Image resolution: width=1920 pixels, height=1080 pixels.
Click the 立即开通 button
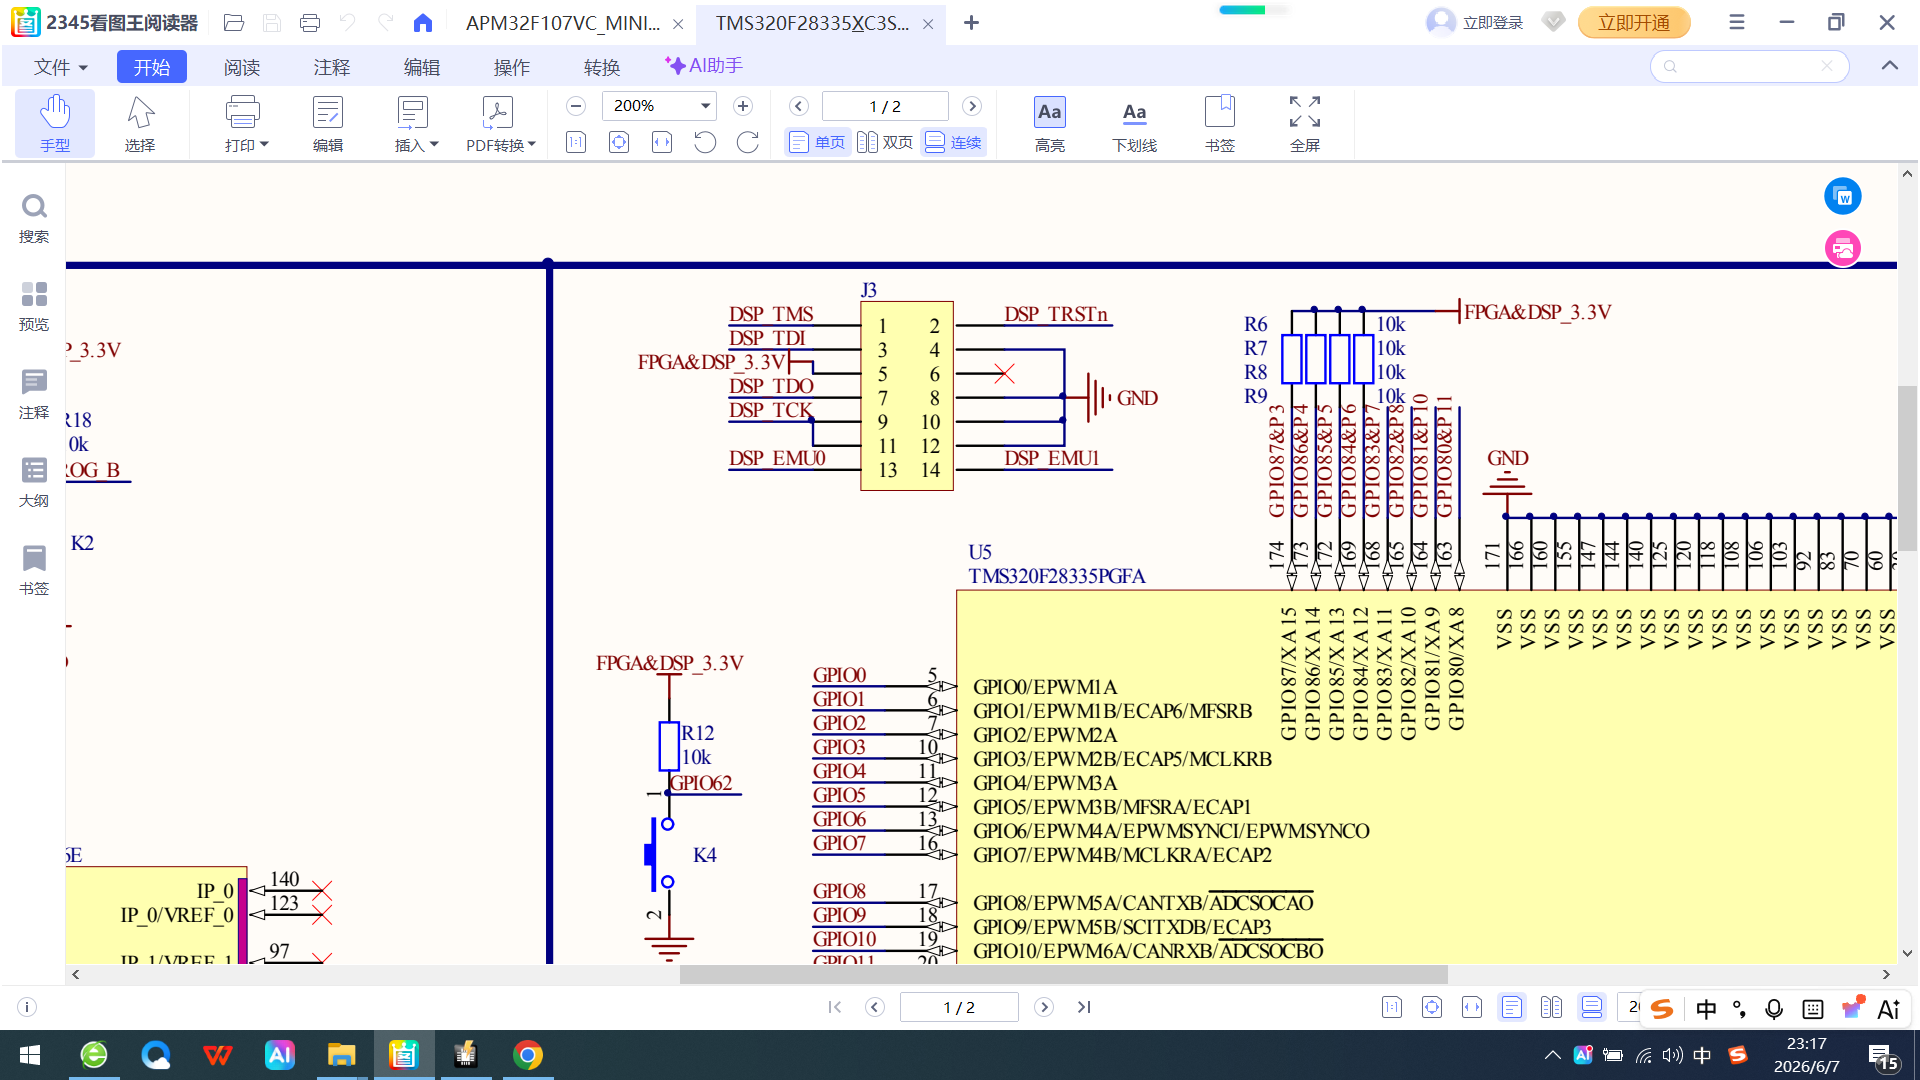click(1634, 22)
